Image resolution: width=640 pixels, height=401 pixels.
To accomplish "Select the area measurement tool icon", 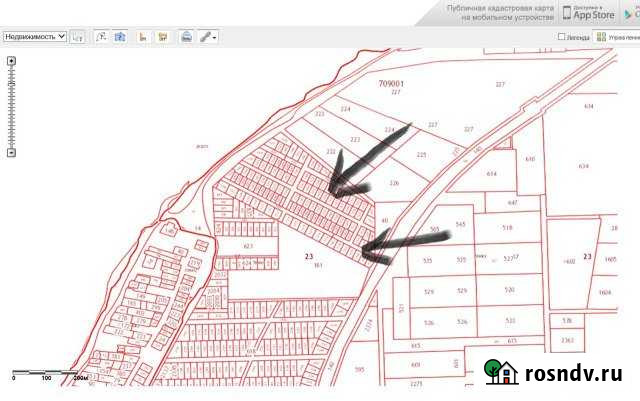I will coord(160,37).
